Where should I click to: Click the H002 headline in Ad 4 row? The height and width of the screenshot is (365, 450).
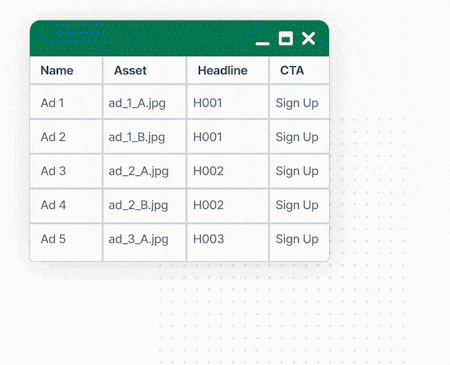(x=228, y=205)
